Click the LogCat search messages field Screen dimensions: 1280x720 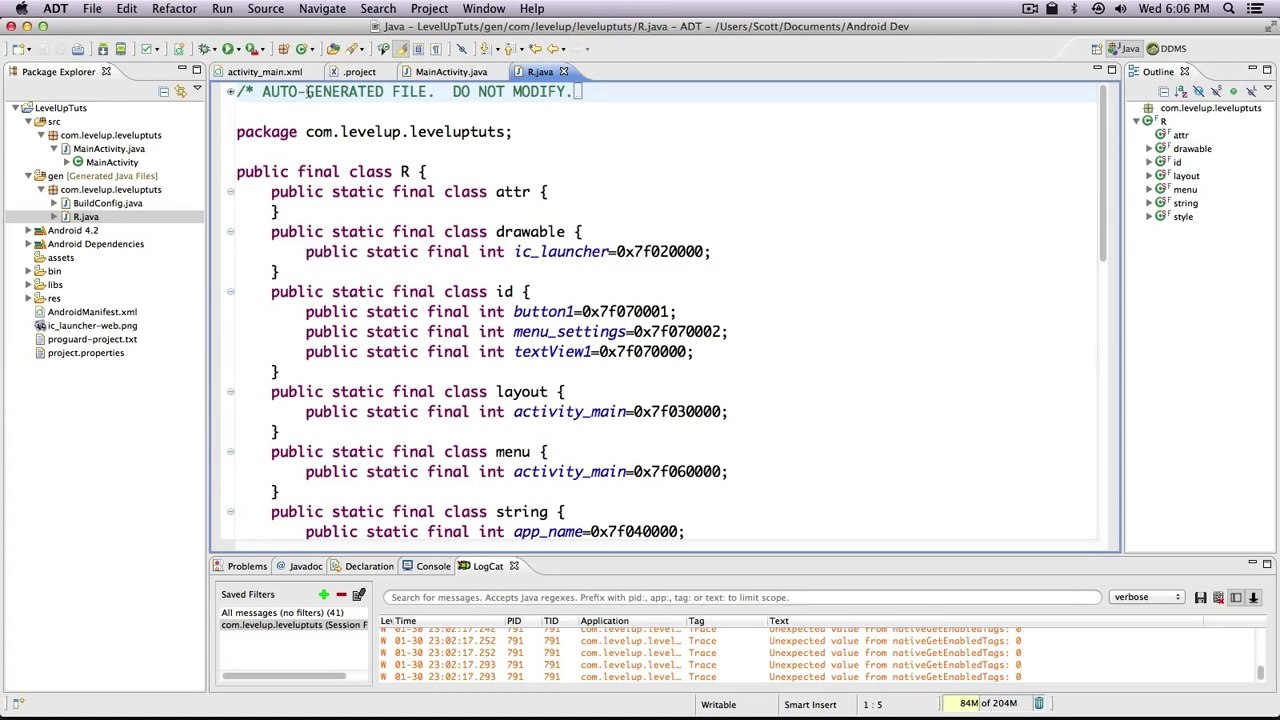pyautogui.click(x=742, y=597)
